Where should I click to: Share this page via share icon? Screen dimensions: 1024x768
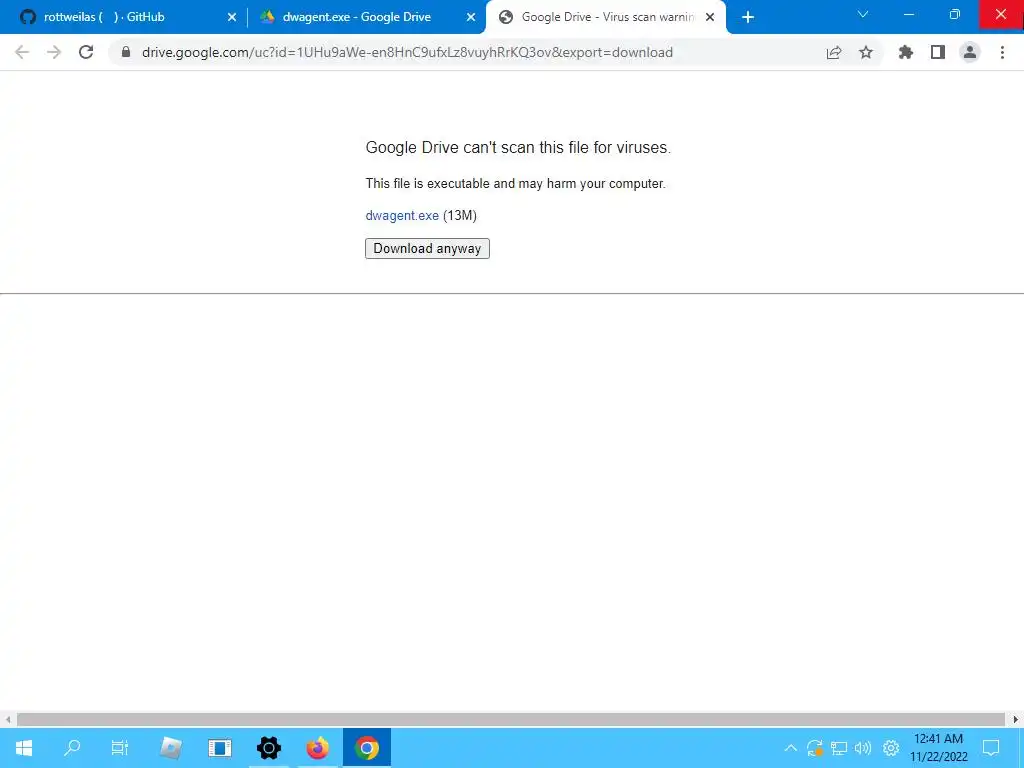834,52
